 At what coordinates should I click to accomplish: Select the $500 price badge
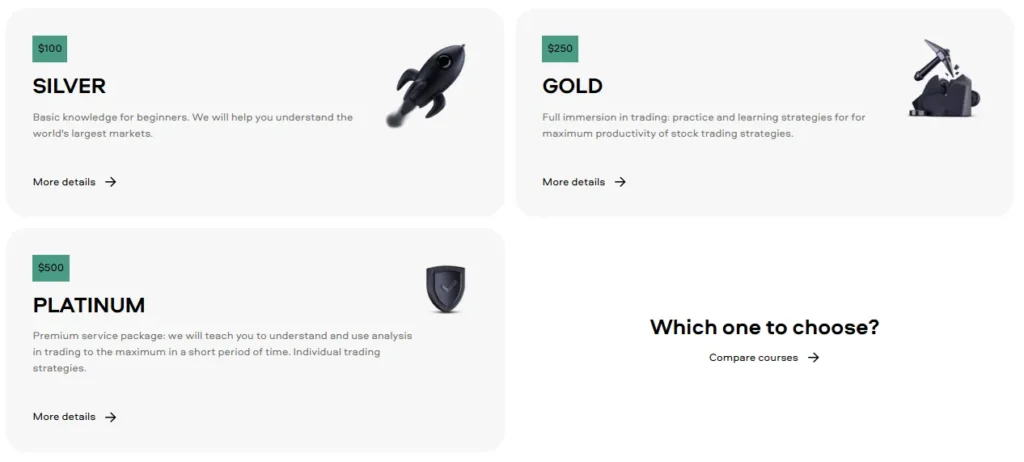(x=51, y=268)
